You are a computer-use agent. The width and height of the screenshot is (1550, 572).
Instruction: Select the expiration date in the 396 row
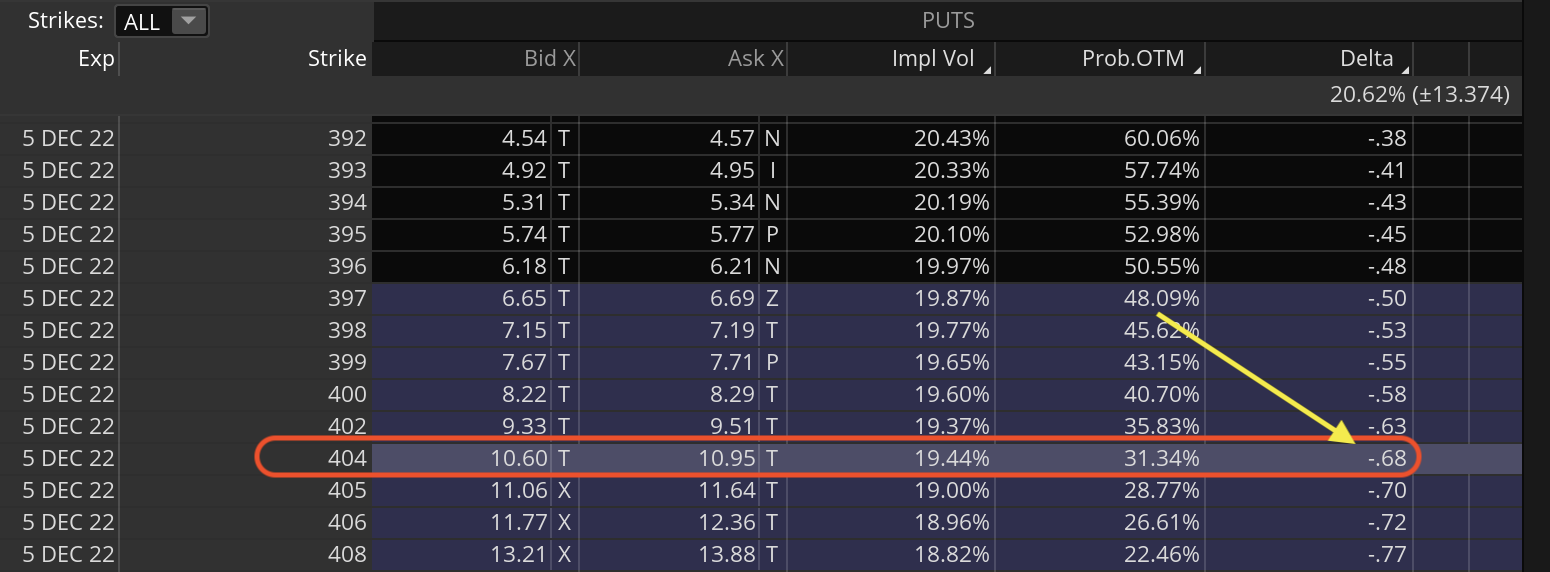[69, 266]
